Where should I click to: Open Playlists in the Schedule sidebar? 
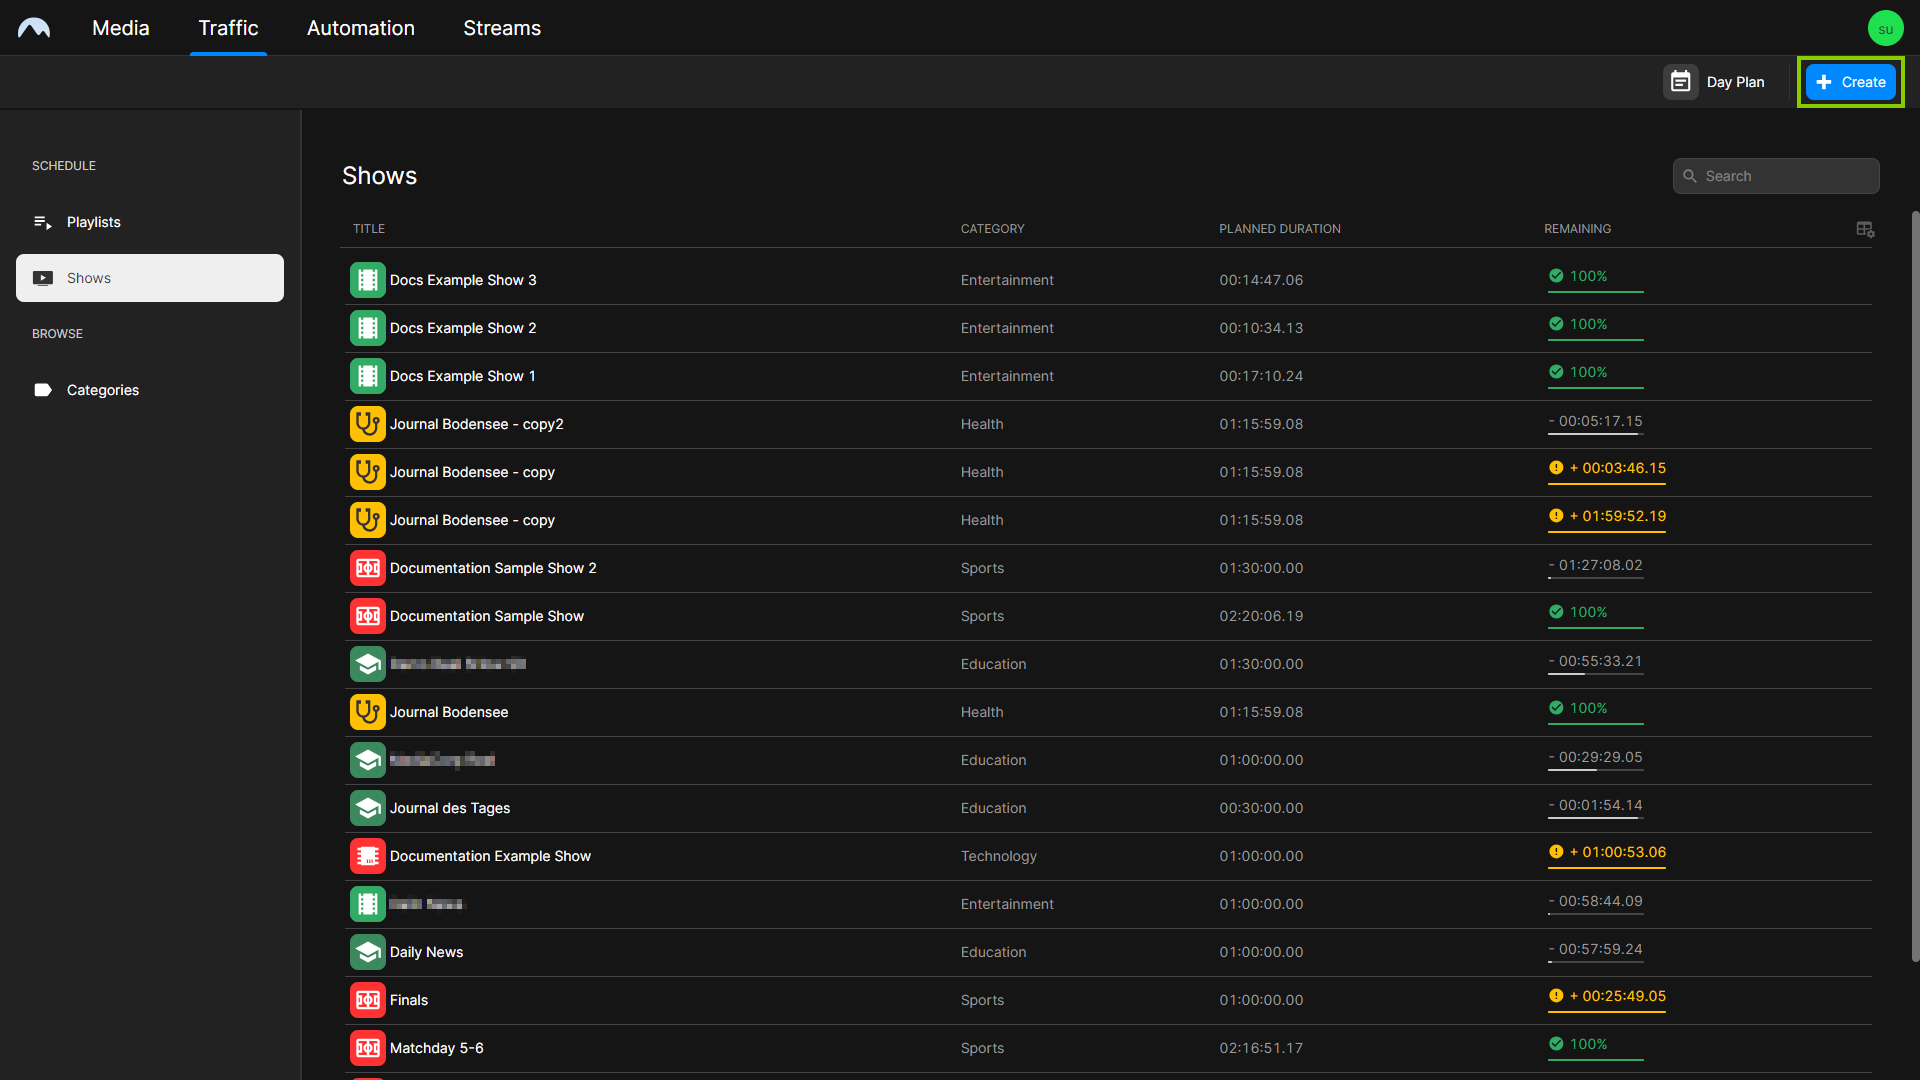coord(93,222)
